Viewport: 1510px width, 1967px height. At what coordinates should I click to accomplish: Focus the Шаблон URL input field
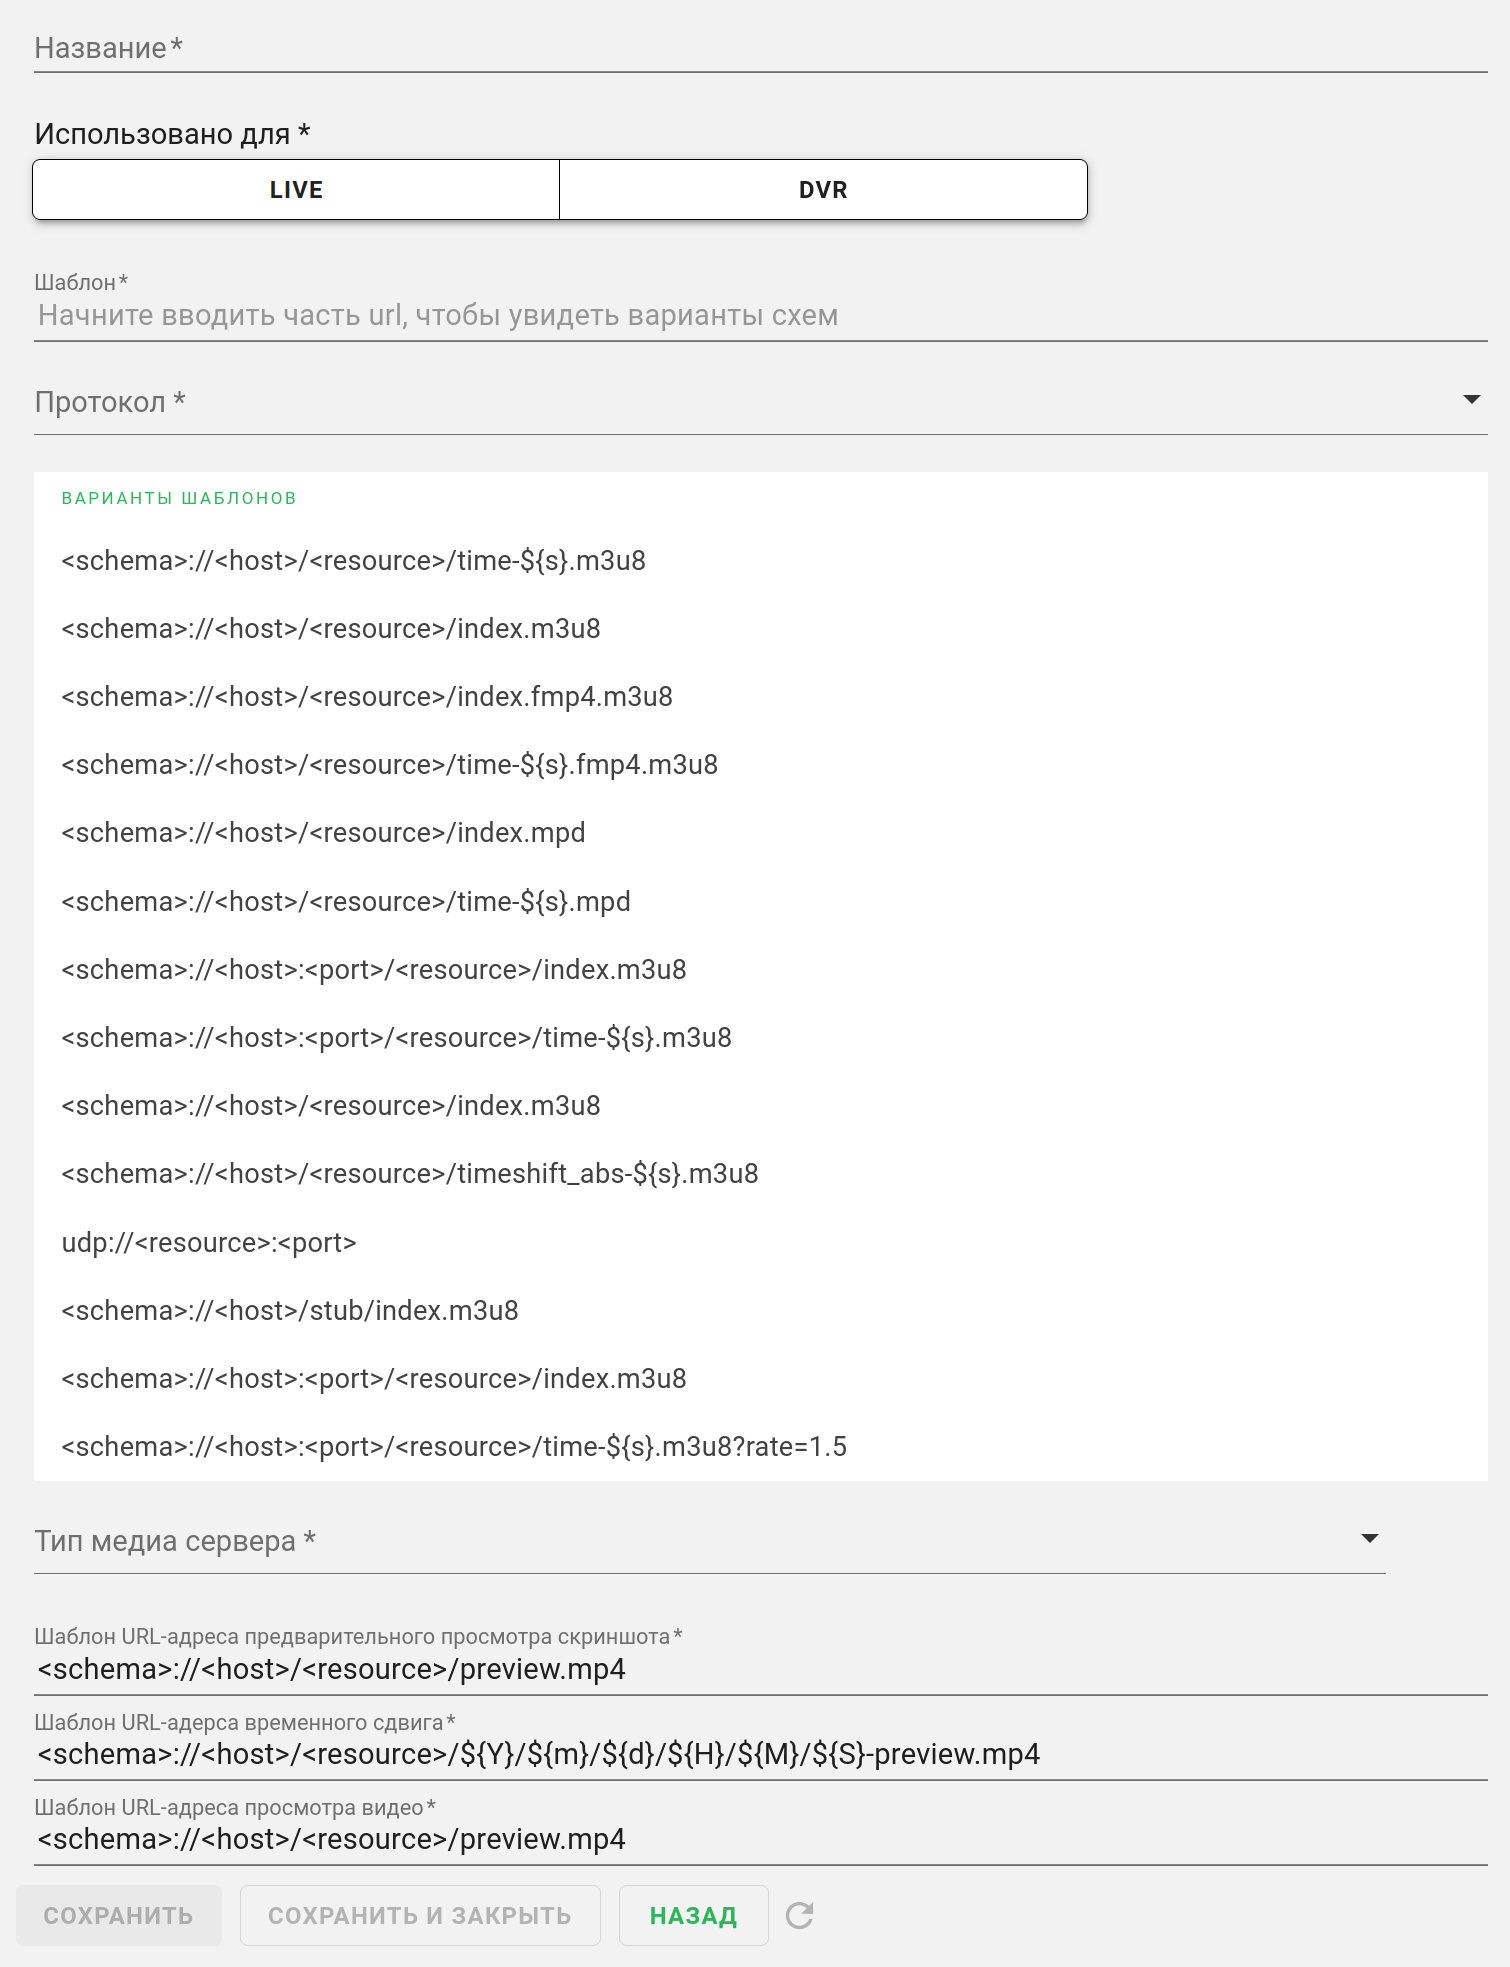pyautogui.click(x=760, y=315)
